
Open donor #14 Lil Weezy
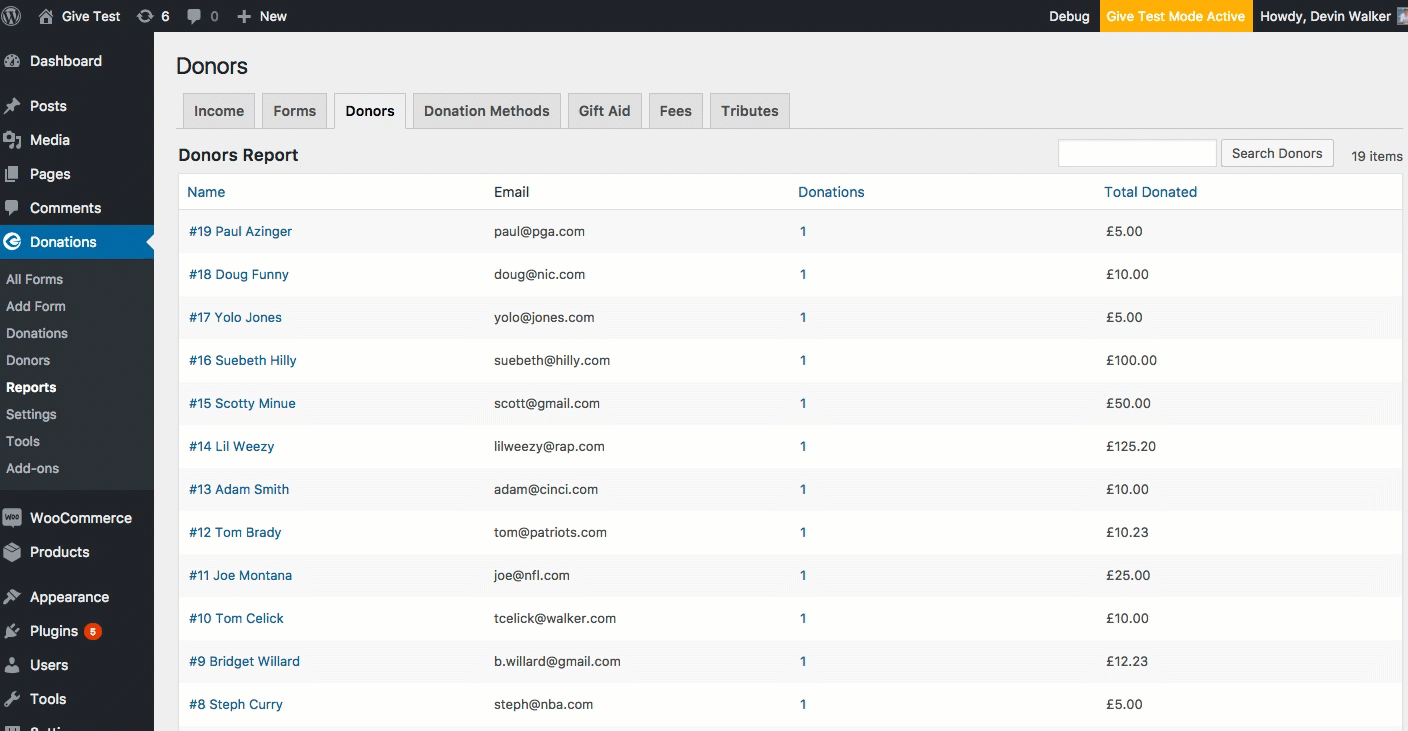[231, 446]
